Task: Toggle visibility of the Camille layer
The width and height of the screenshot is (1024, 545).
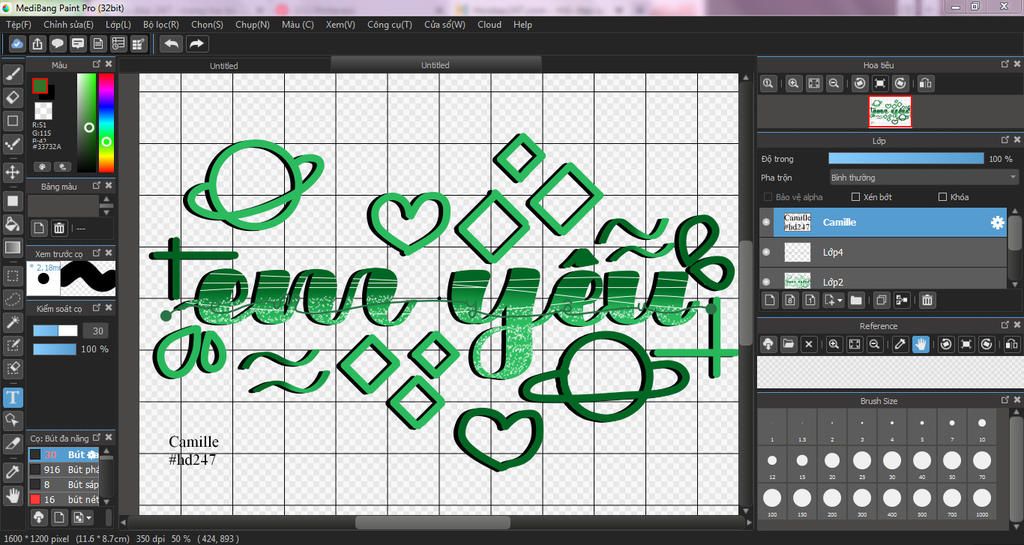Action: click(x=766, y=223)
